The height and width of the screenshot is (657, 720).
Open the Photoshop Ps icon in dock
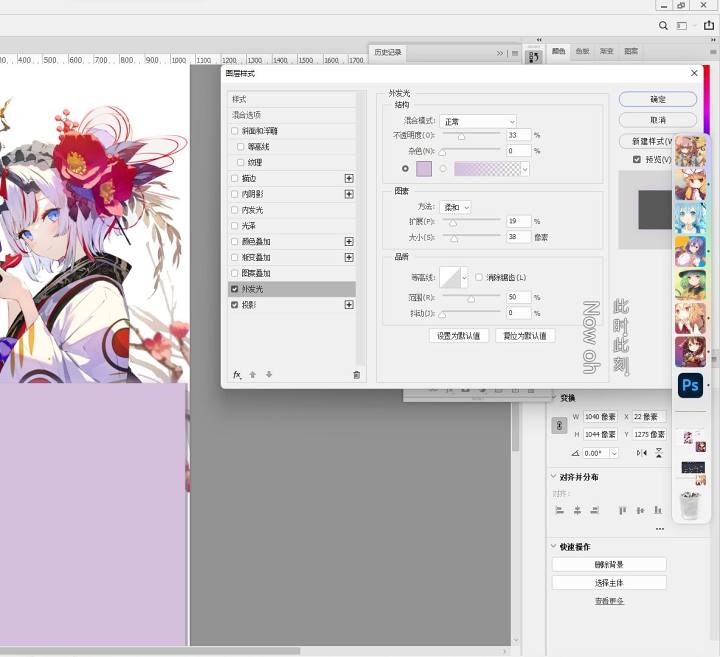[690, 385]
